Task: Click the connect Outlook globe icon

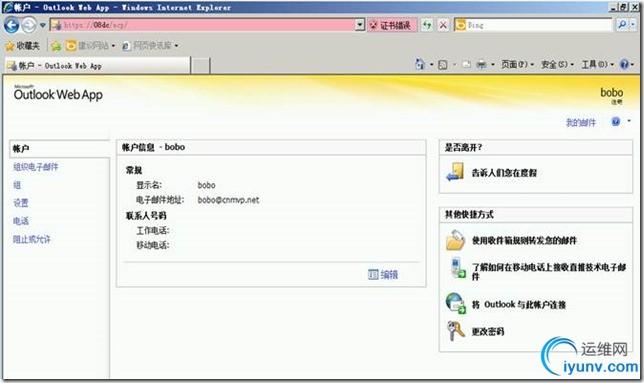Action: tap(455, 303)
